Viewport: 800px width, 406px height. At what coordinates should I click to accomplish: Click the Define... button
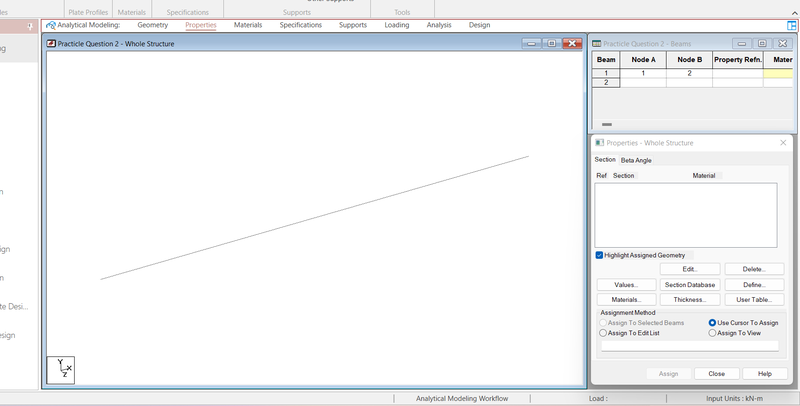754,285
